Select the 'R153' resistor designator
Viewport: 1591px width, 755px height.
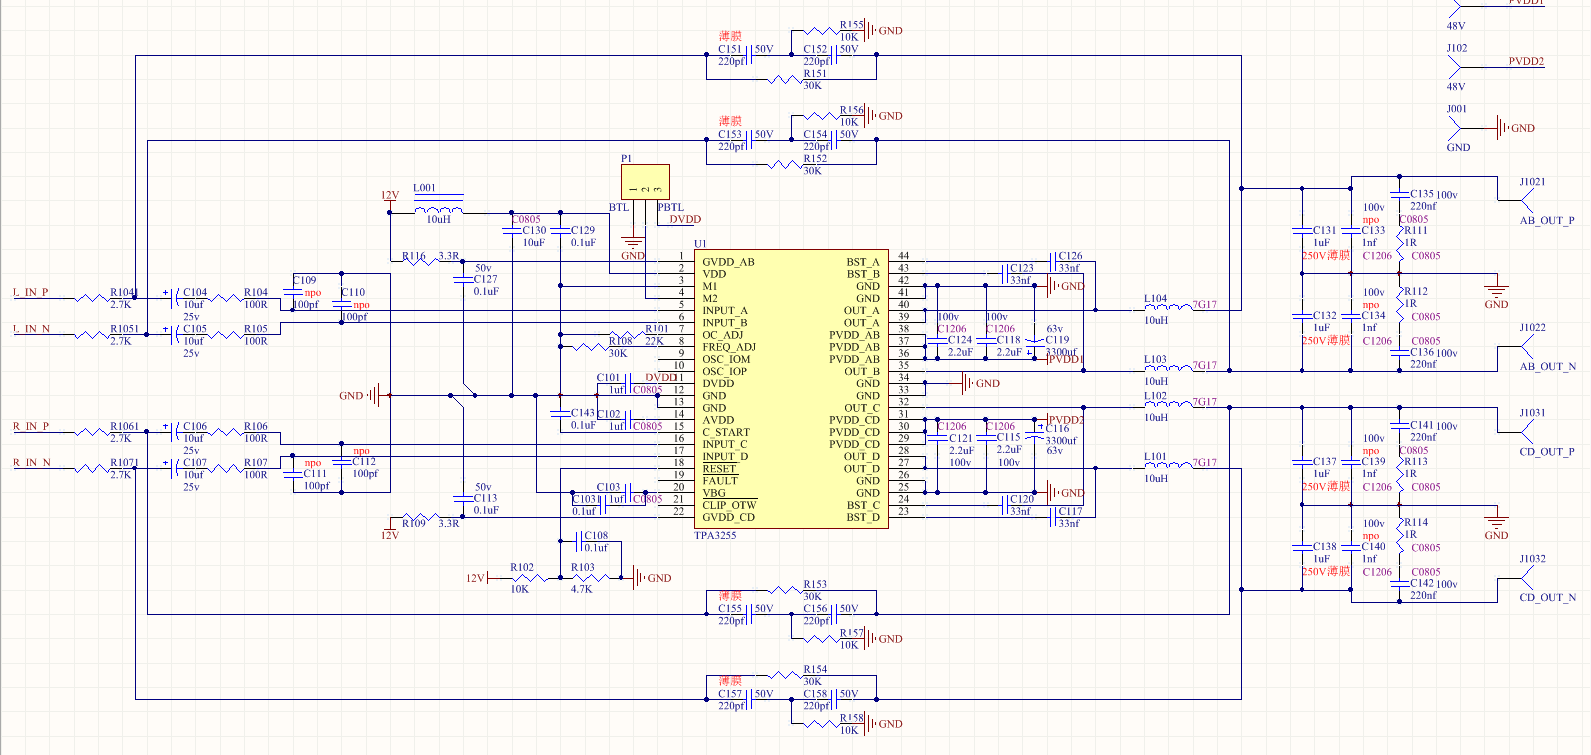click(815, 584)
